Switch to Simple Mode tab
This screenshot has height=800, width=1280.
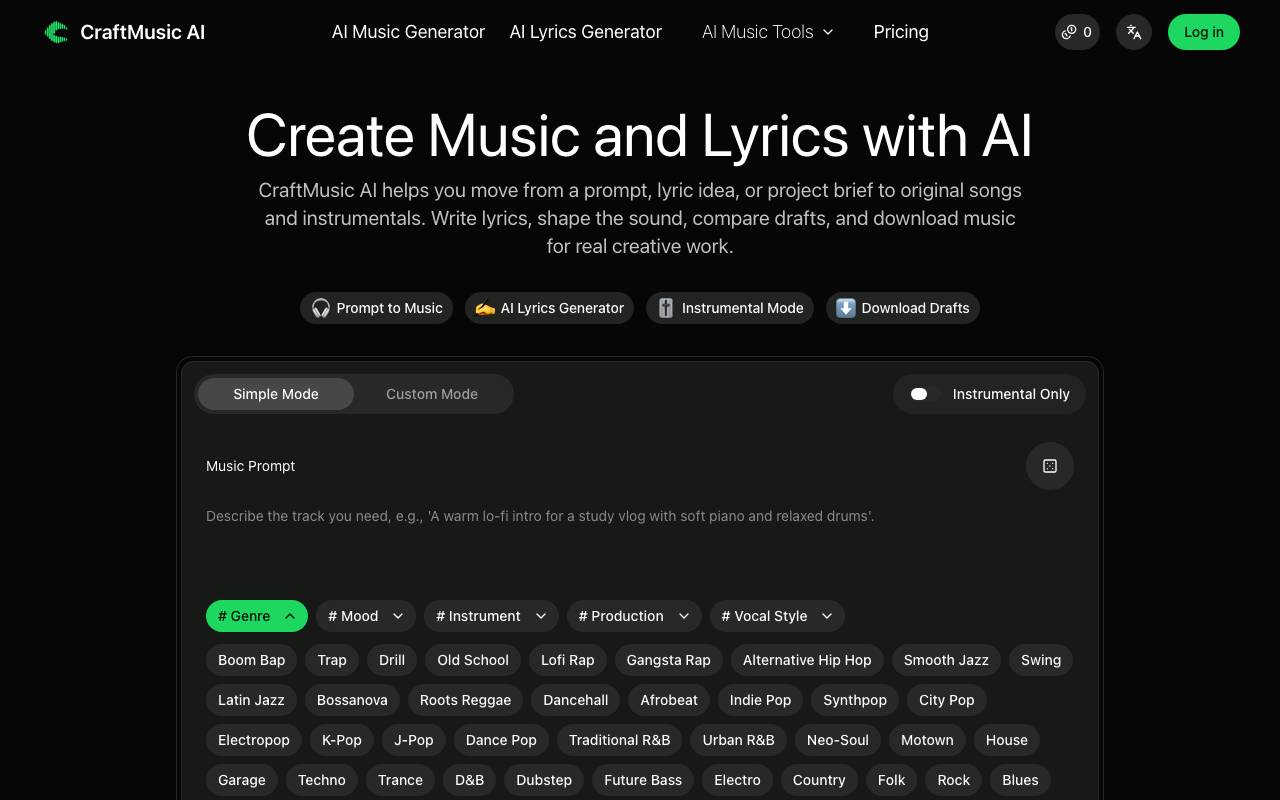click(276, 394)
